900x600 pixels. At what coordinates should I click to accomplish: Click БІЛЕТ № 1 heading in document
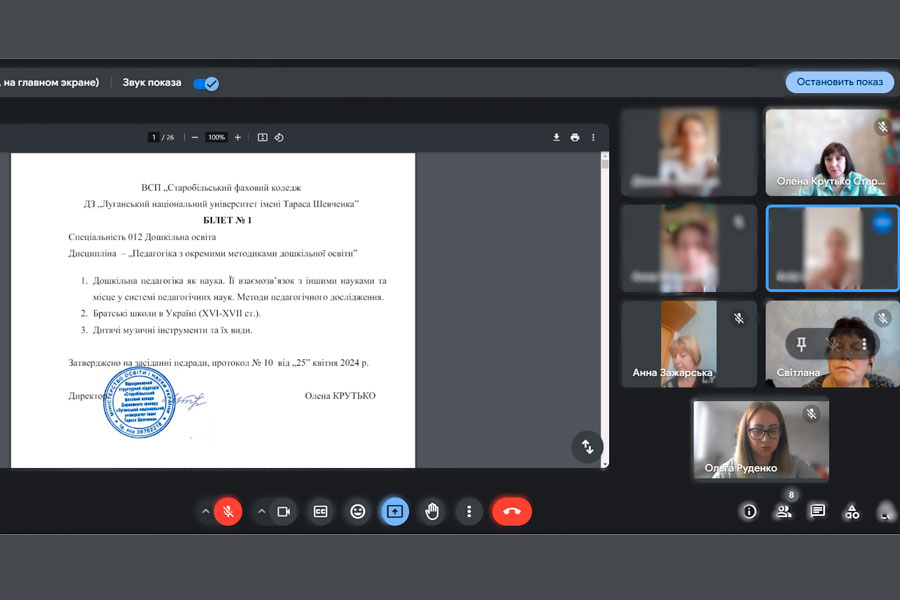coord(227,220)
